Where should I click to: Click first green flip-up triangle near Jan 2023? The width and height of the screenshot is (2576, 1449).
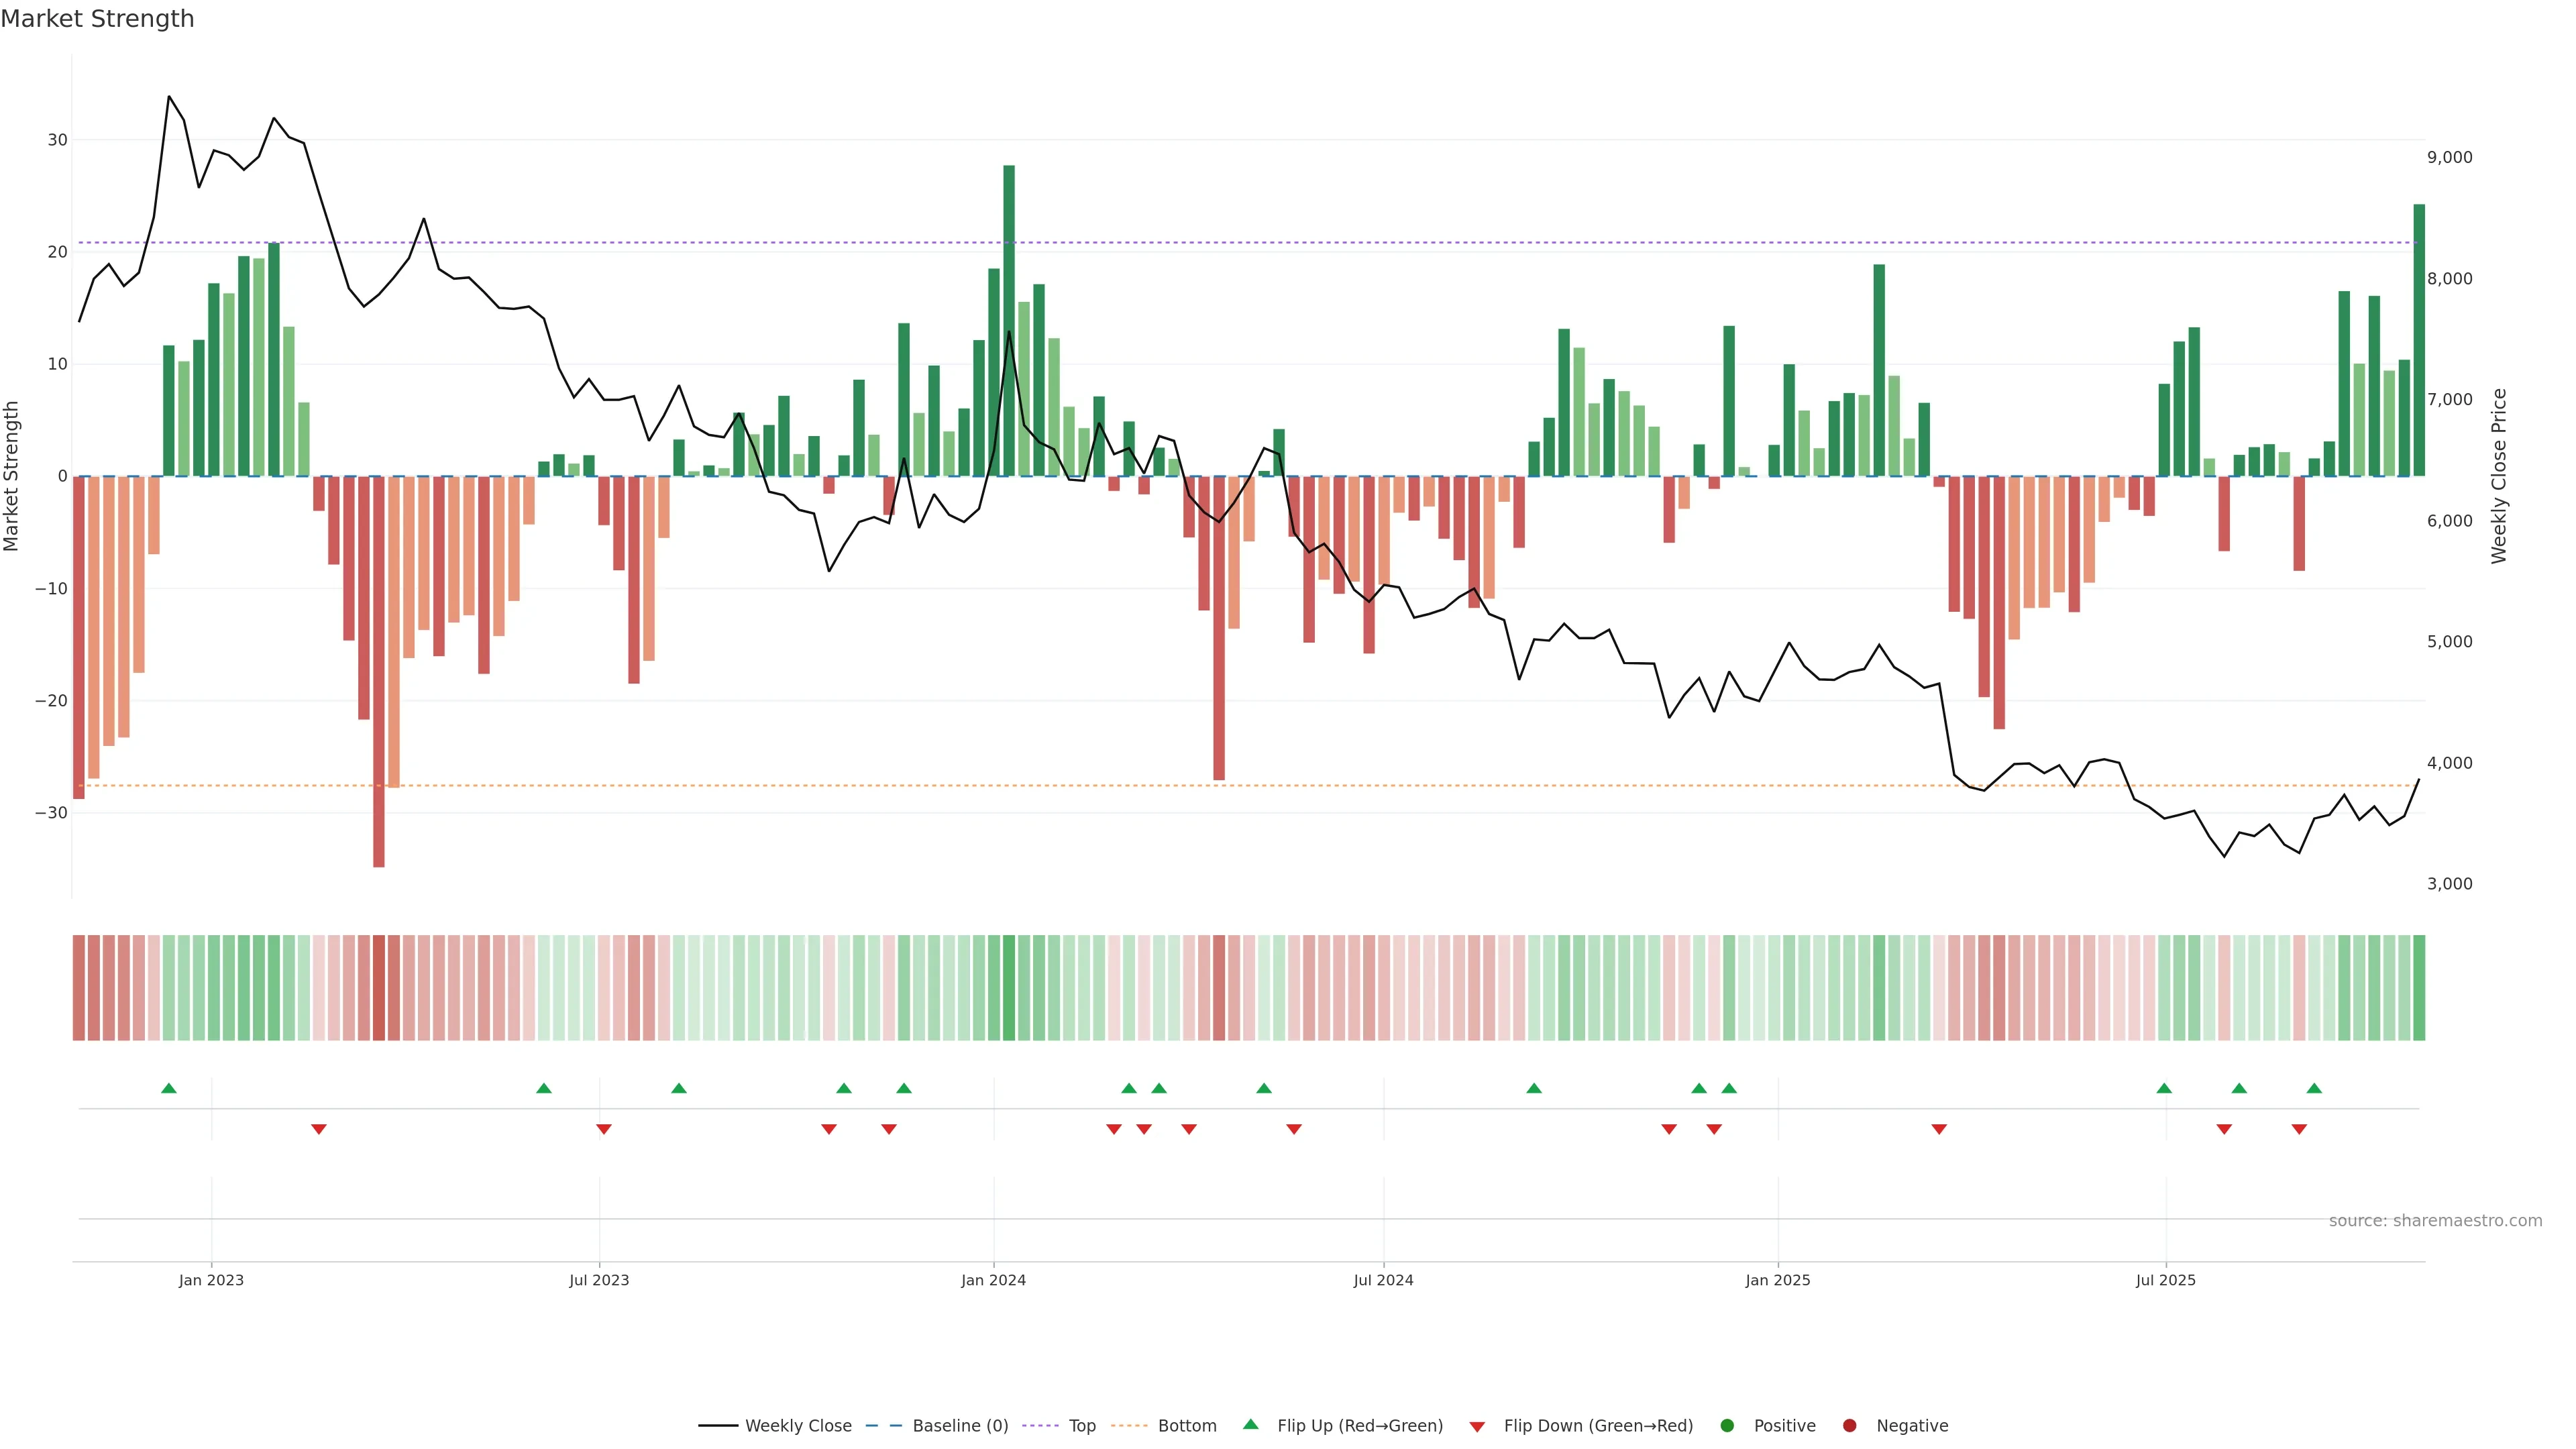click(169, 1088)
